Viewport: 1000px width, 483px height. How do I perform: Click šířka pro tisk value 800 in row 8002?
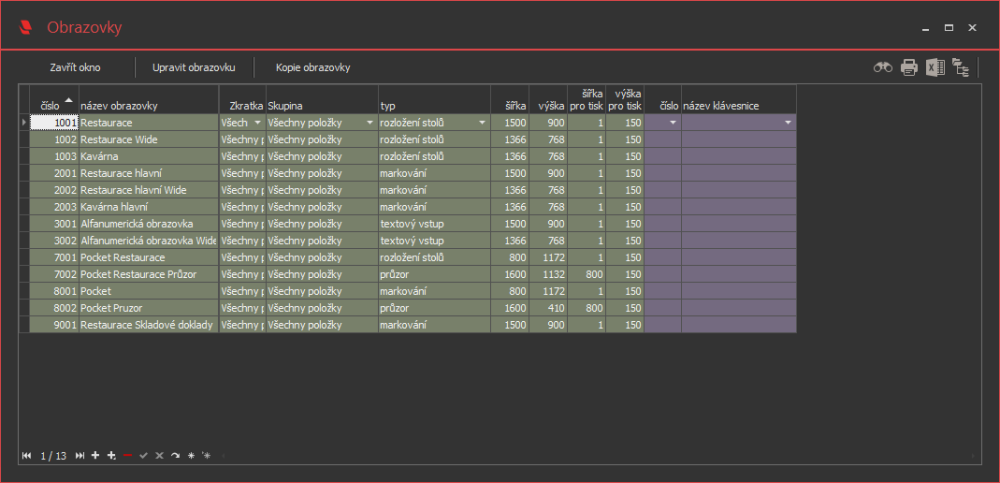coord(587,308)
